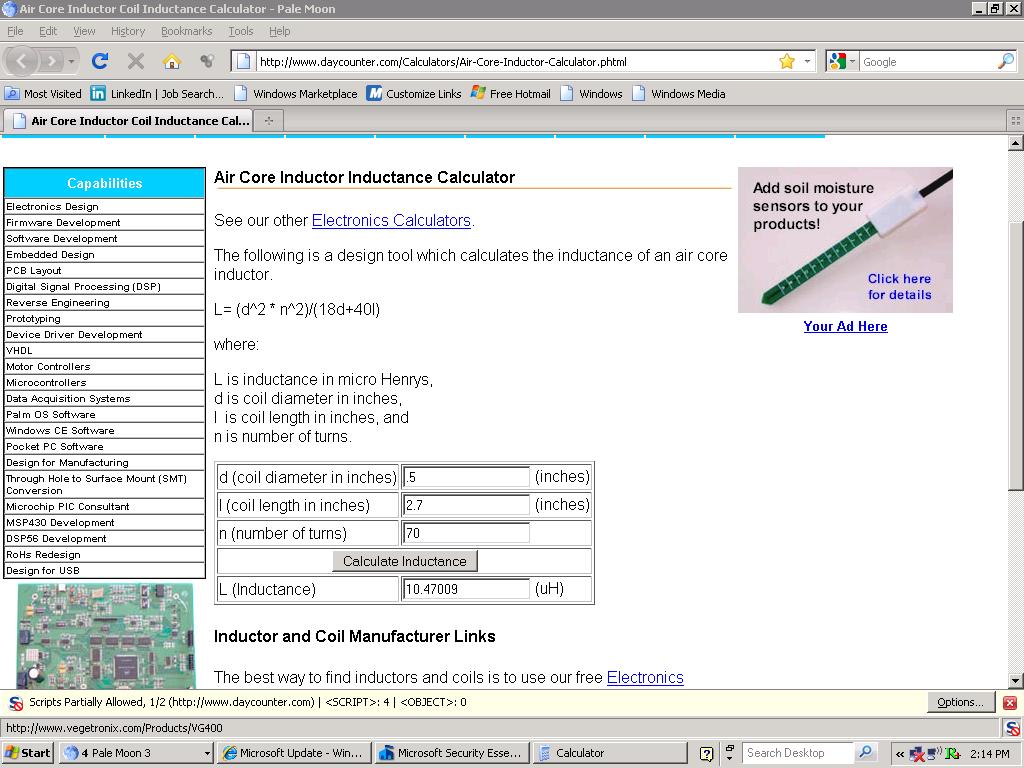This screenshot has height=768, width=1024.
Task: Open the Tools menu
Action: point(241,31)
